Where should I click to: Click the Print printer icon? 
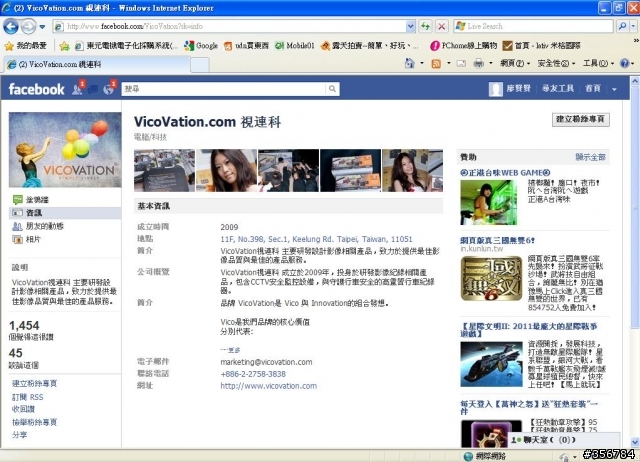click(478, 64)
